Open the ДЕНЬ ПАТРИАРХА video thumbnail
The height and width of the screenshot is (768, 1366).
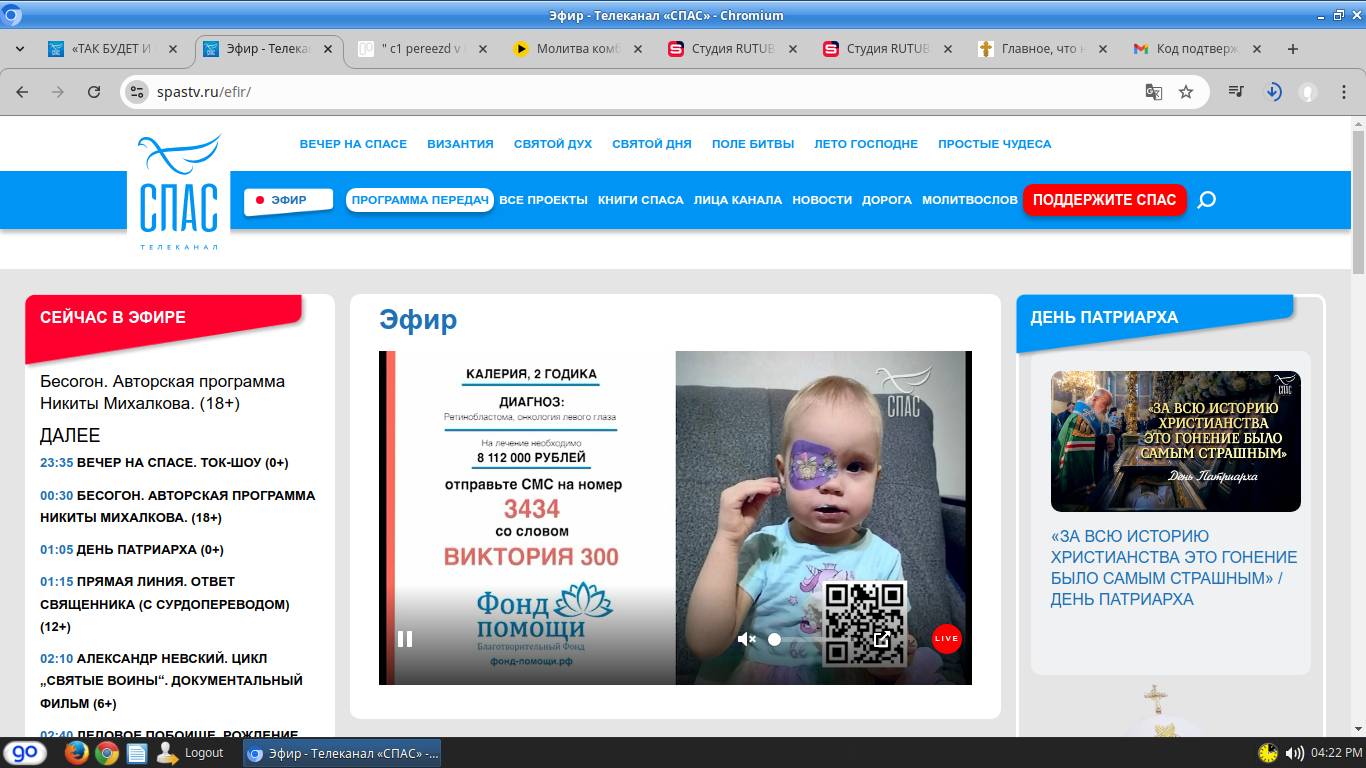pyautogui.click(x=1176, y=441)
